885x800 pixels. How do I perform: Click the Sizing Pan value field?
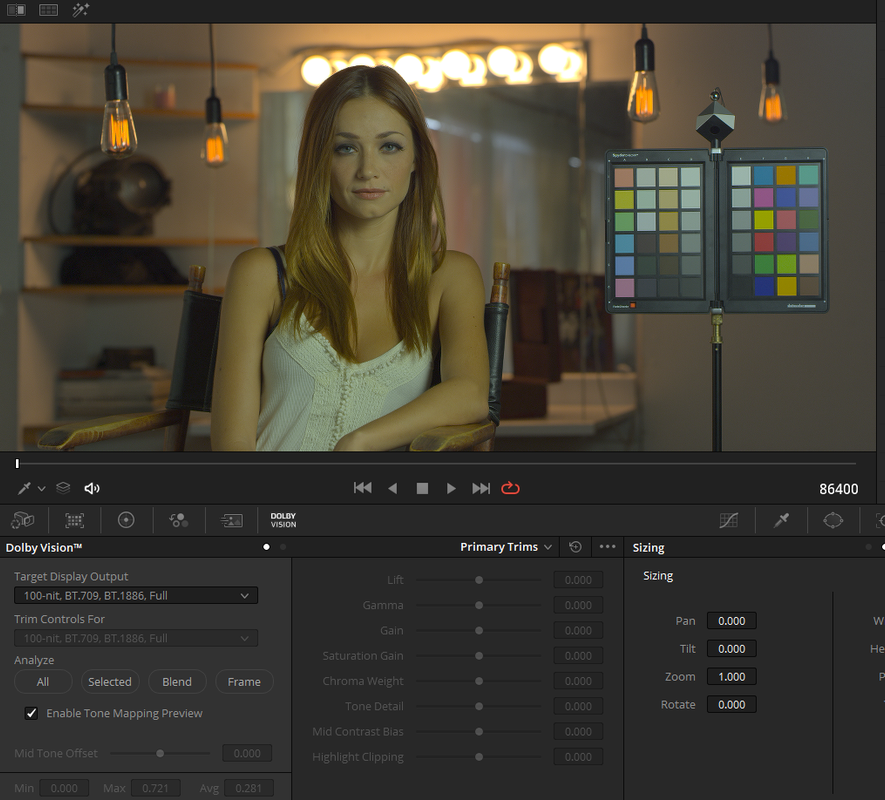click(x=731, y=621)
